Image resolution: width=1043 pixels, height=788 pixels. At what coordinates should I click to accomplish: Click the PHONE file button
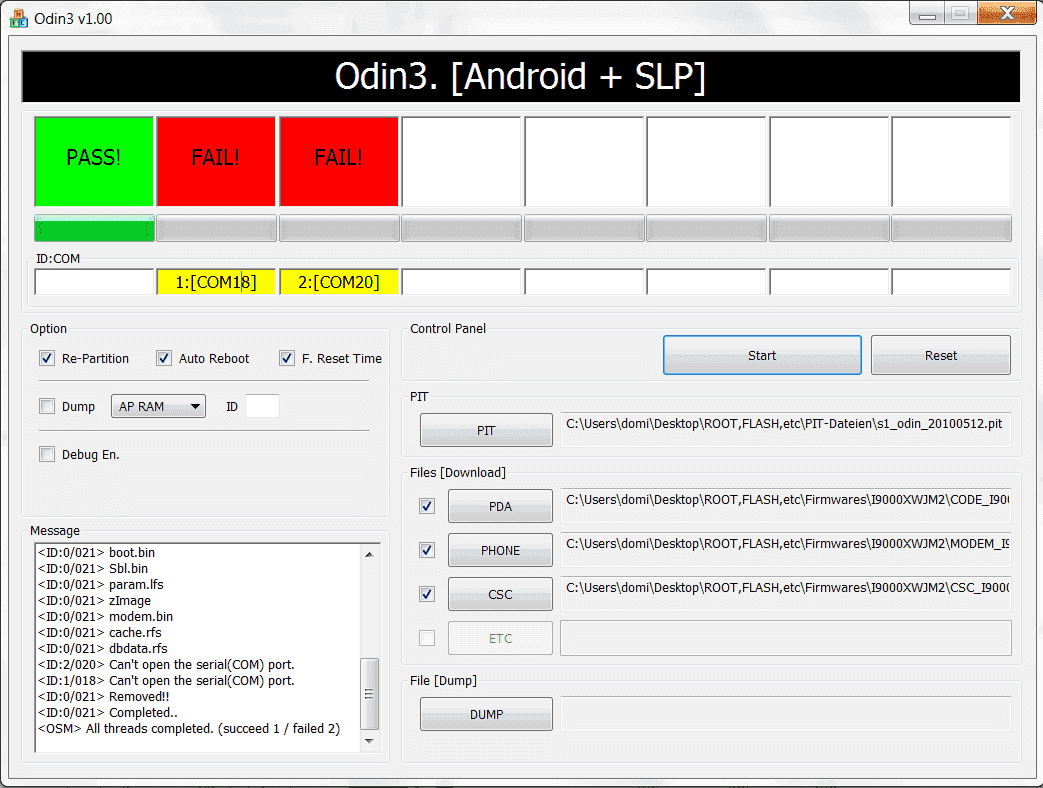pos(500,550)
